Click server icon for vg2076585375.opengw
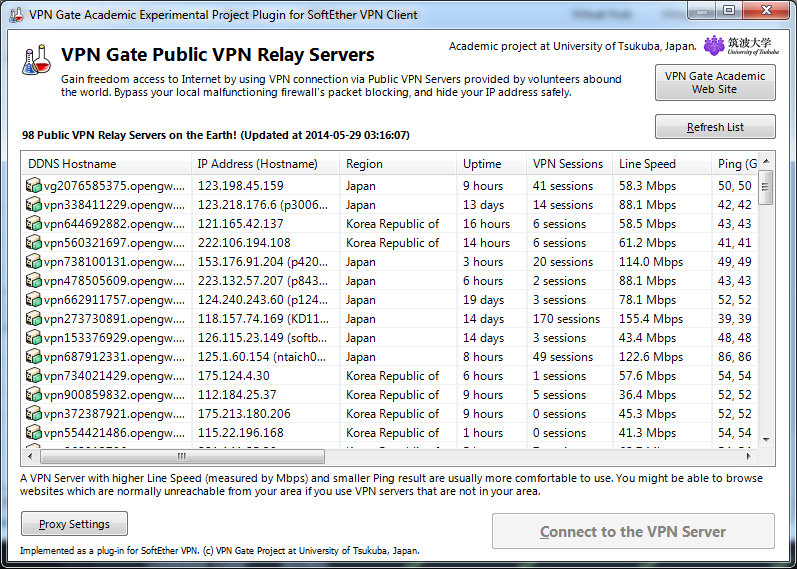 34,186
